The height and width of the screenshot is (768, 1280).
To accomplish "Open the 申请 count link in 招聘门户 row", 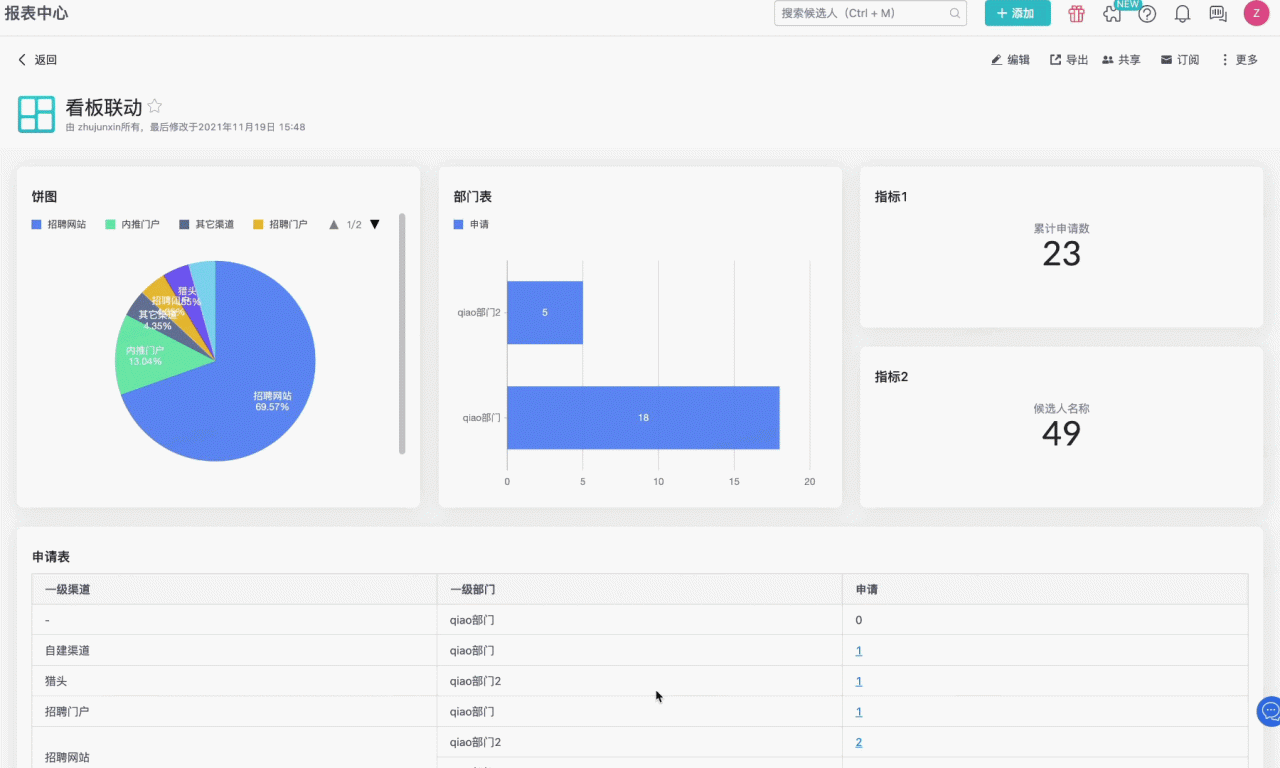I will click(859, 712).
